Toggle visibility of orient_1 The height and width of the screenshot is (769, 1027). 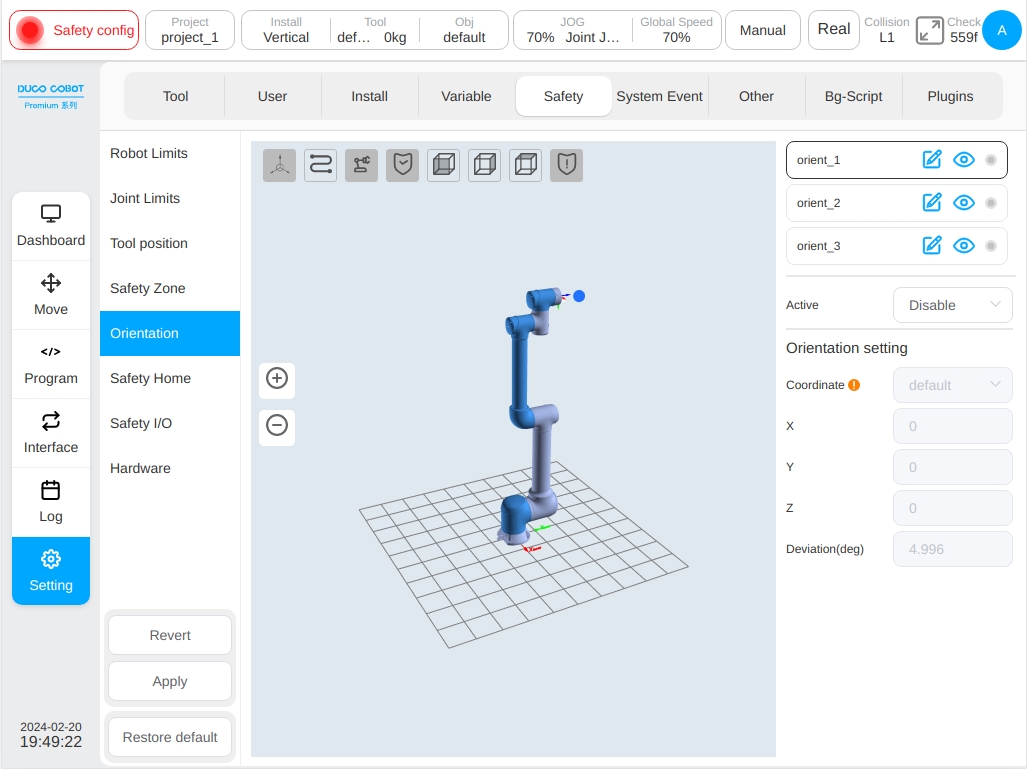point(963,160)
